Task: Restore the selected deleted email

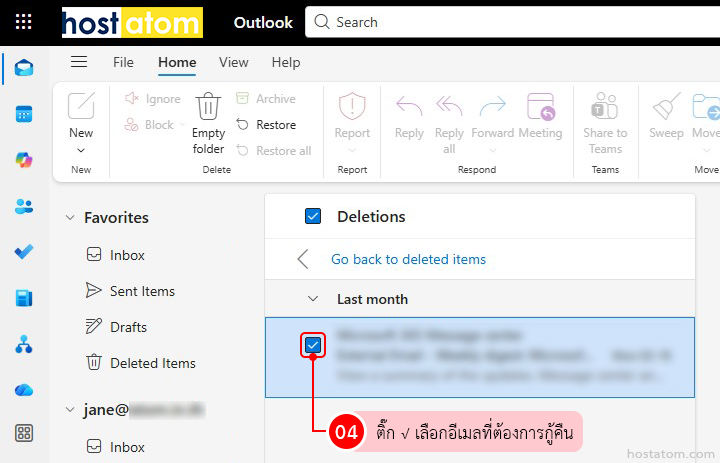Action: point(266,124)
